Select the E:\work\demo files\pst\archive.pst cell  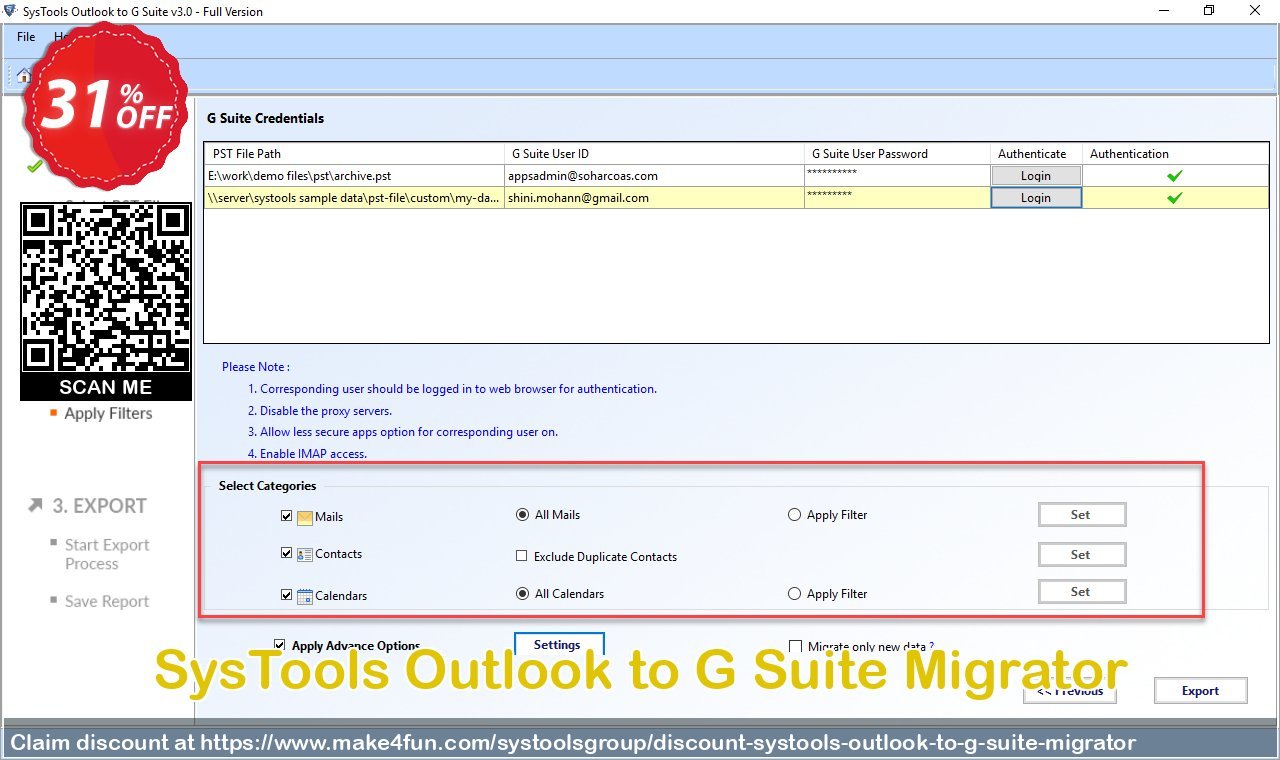click(x=355, y=176)
